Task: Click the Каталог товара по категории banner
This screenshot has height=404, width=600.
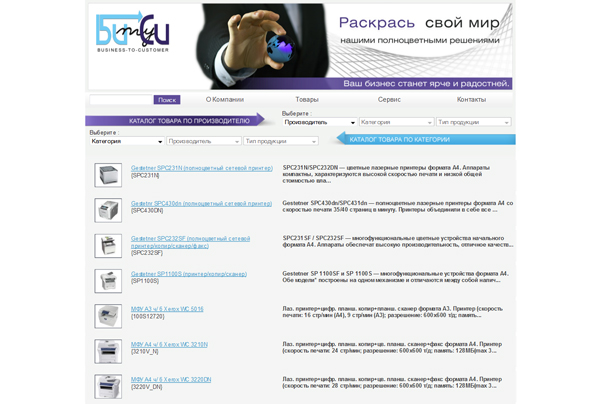Action: click(426, 139)
